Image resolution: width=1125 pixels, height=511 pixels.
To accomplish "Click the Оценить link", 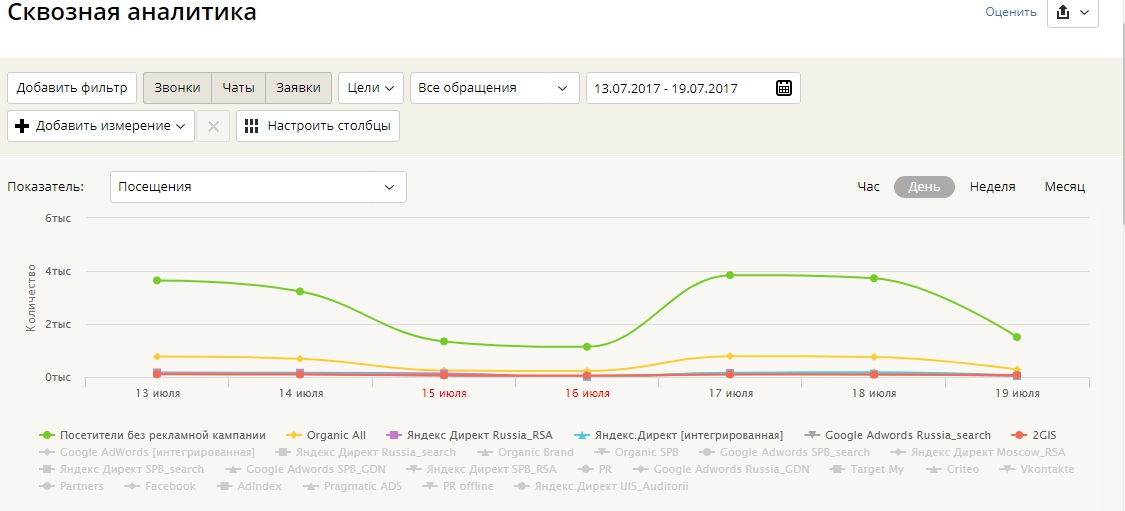I will coord(1010,12).
